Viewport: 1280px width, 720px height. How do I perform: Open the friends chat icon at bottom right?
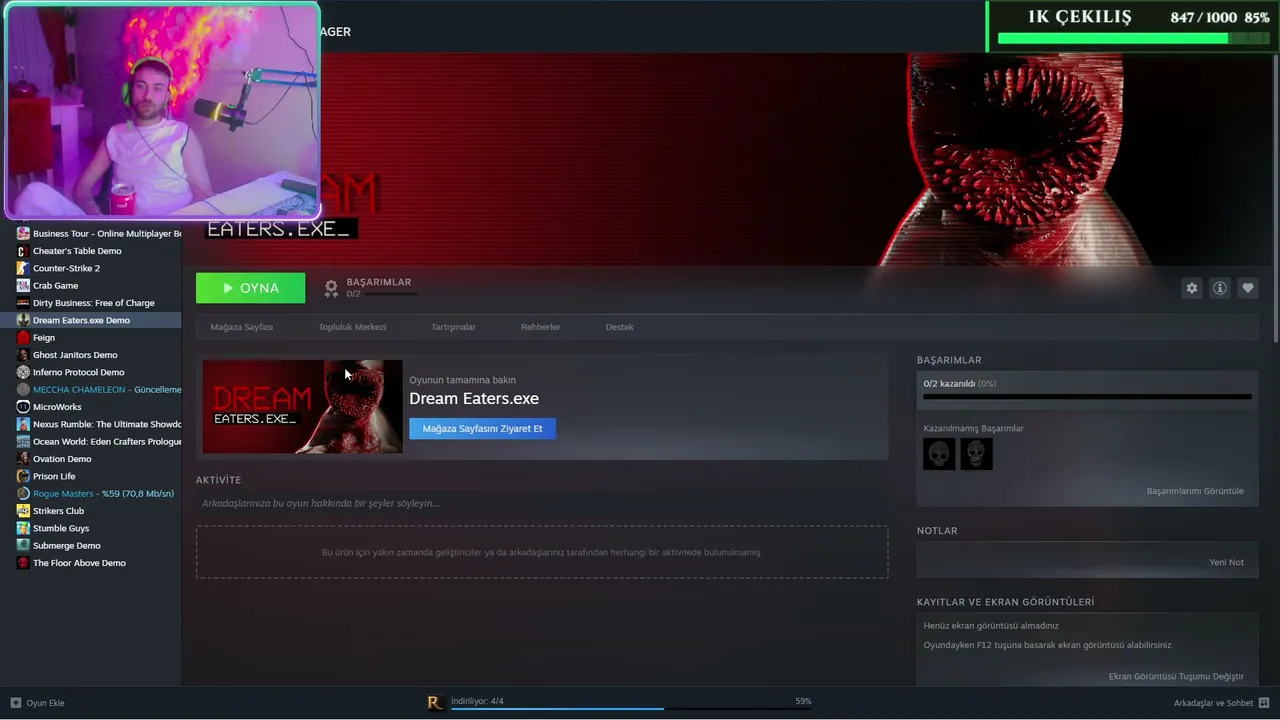coord(1264,703)
